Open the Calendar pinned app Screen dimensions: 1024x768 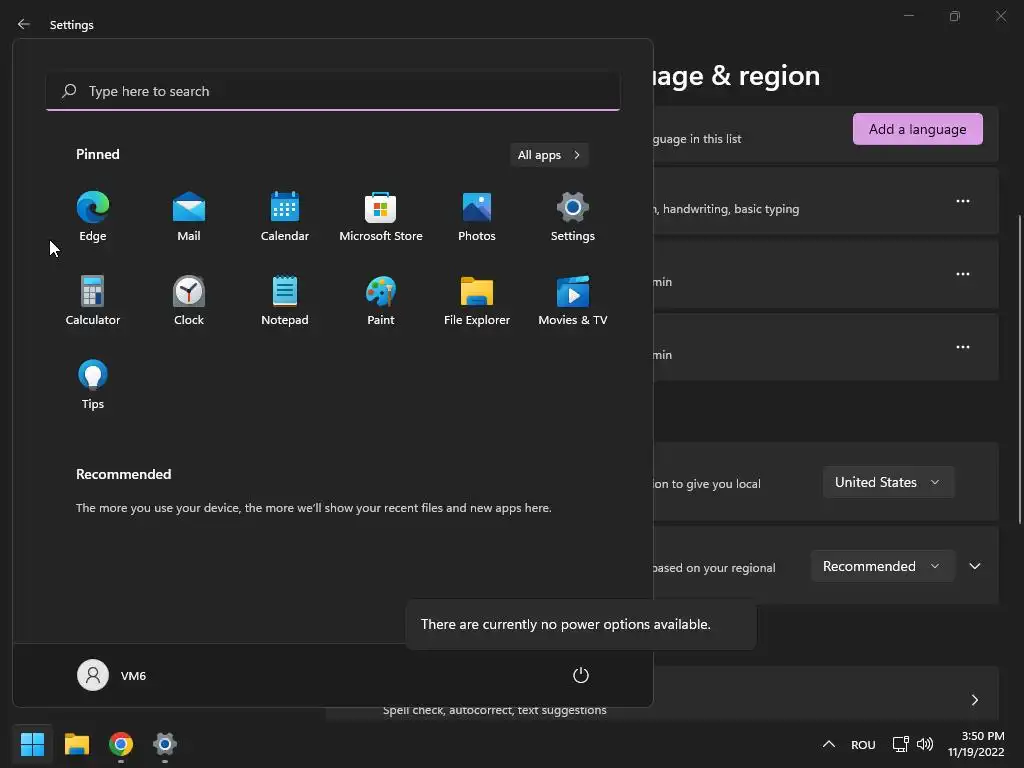coord(285,217)
